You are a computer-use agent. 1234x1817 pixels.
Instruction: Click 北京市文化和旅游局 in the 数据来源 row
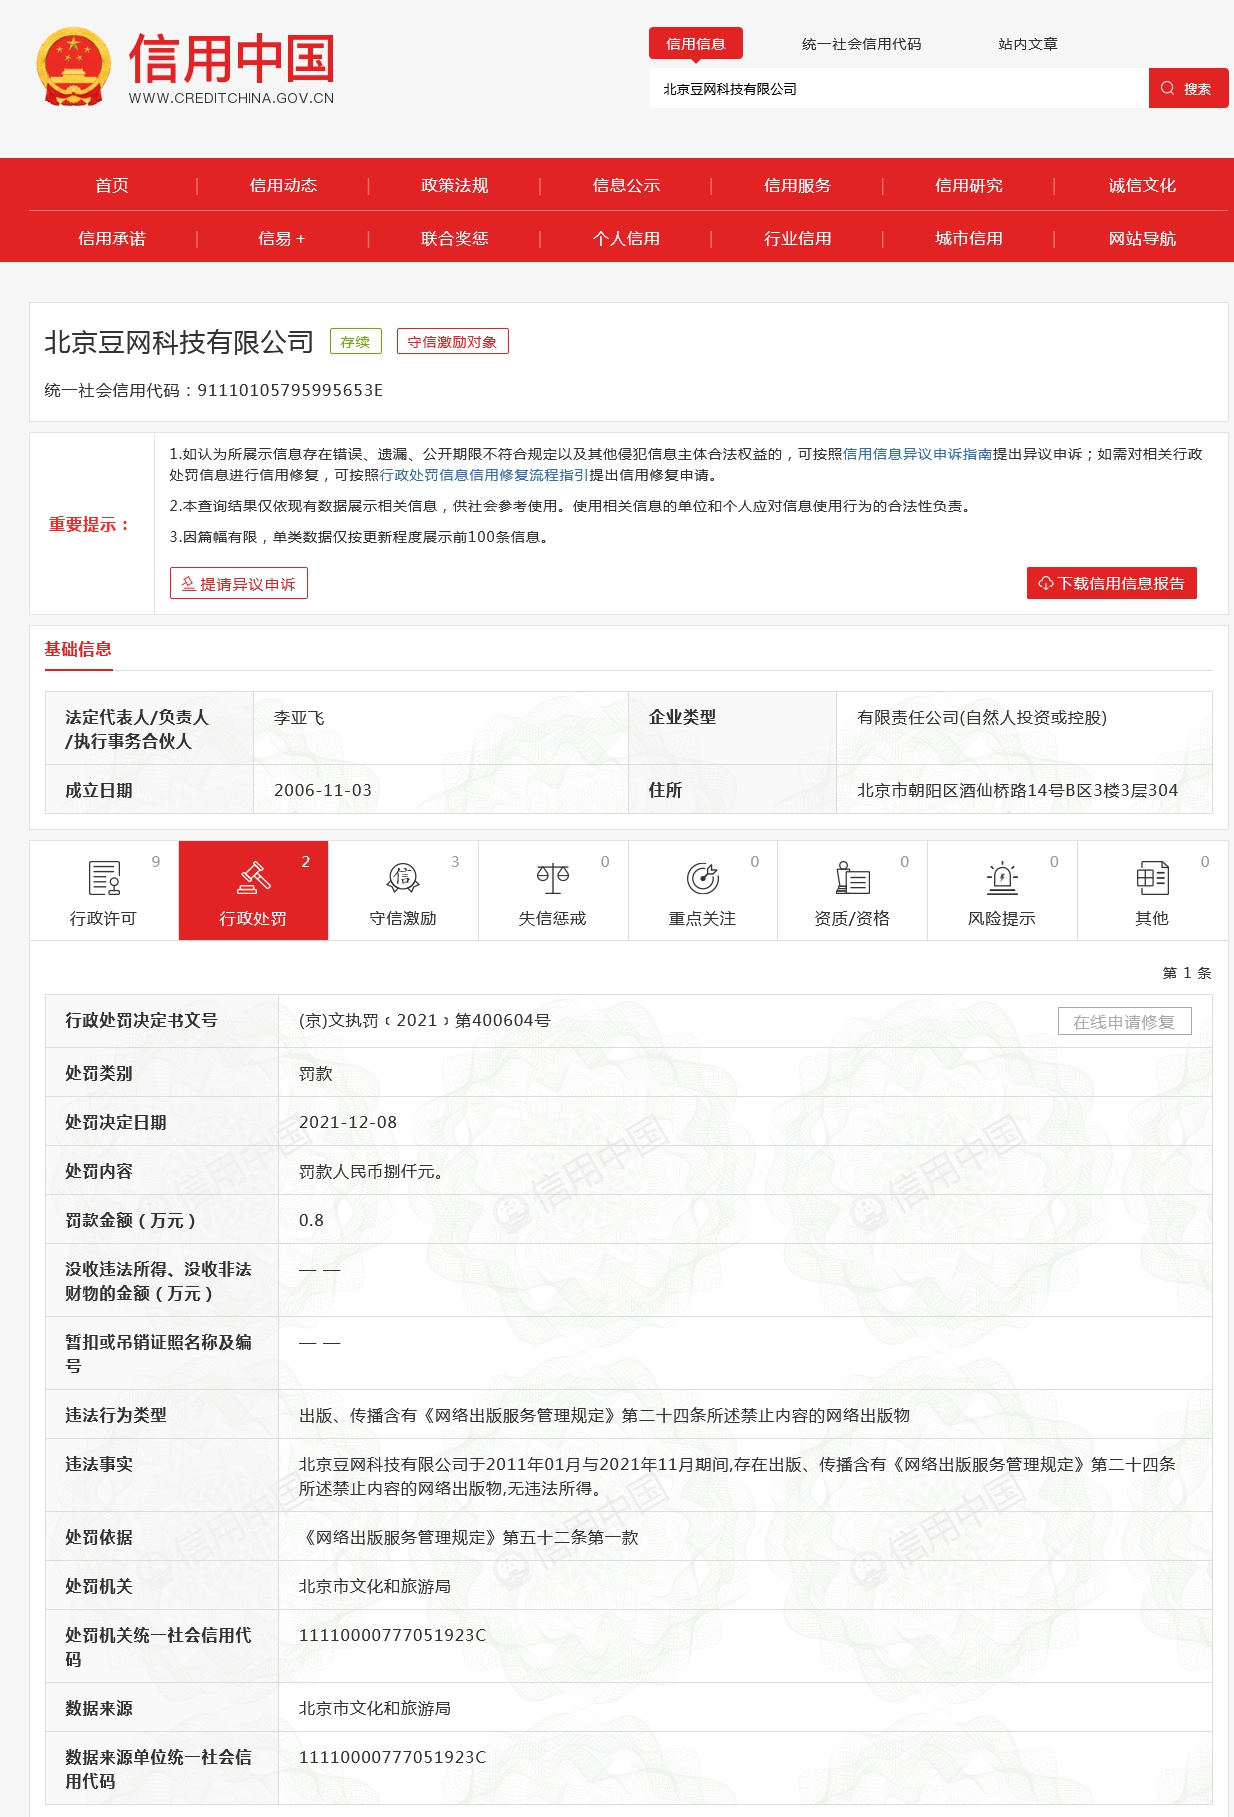pos(375,1708)
